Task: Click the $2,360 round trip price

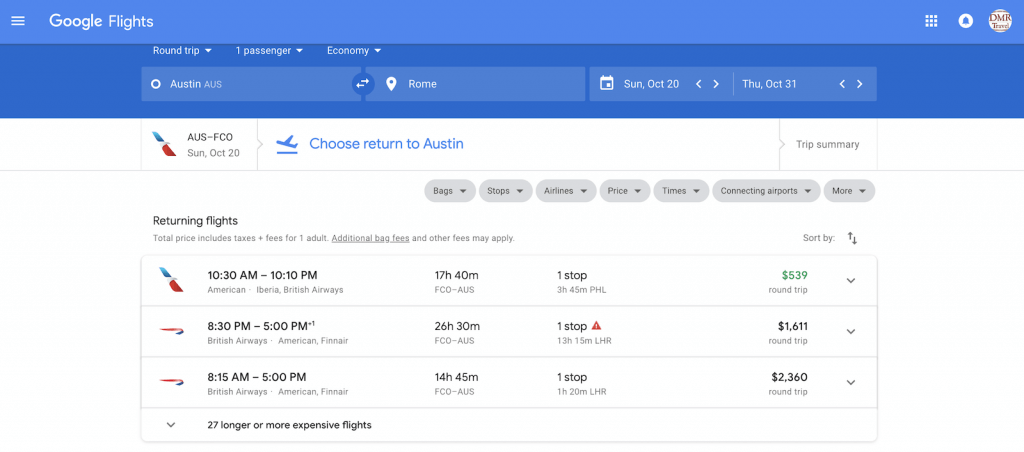Action: point(789,377)
